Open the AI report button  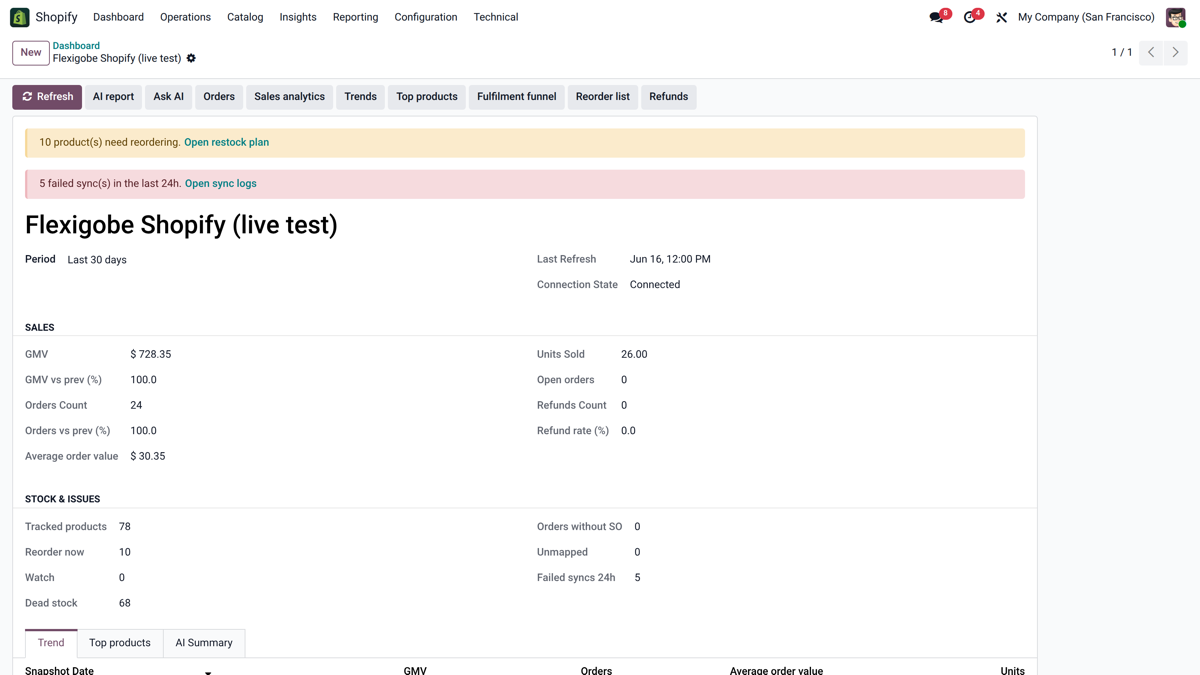point(113,97)
